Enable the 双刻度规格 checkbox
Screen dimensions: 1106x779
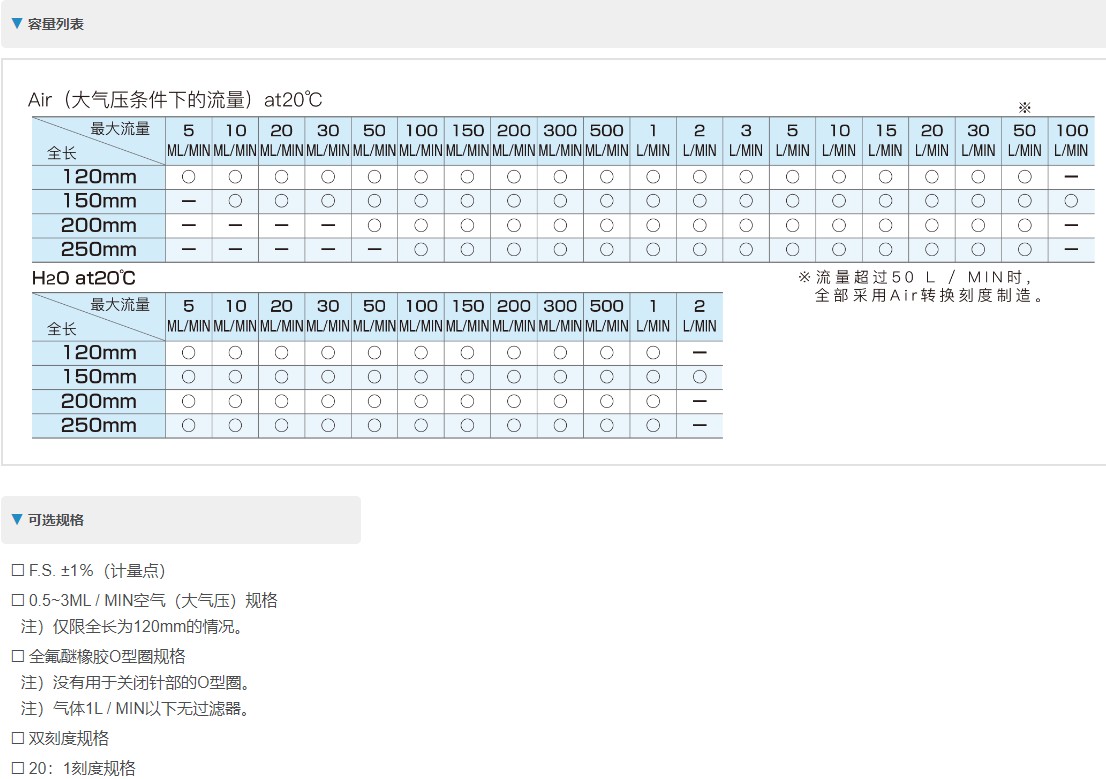pos(17,739)
